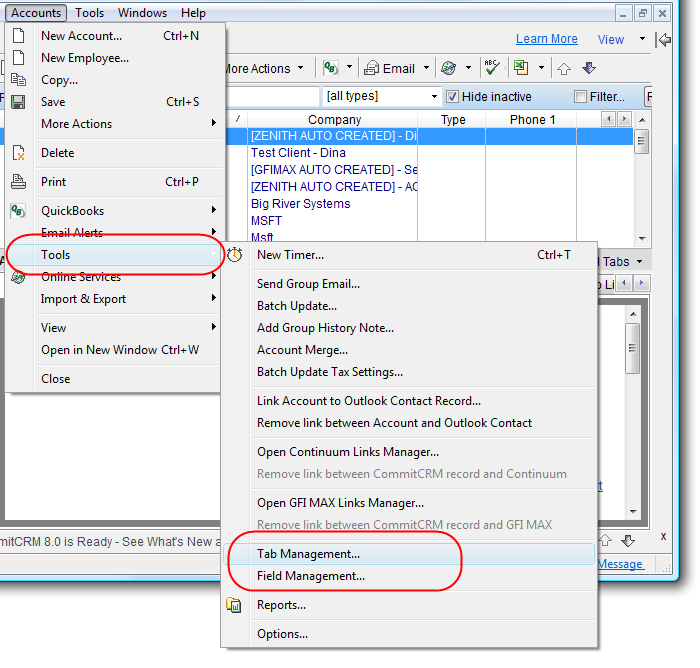
Task: Select Batch Update from the submenu
Action: pos(297,306)
